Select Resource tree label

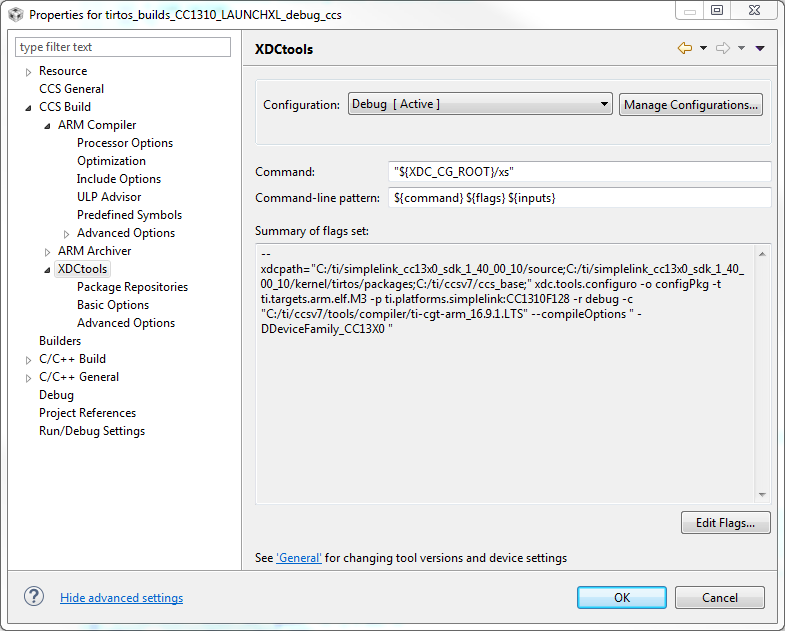coord(63,71)
